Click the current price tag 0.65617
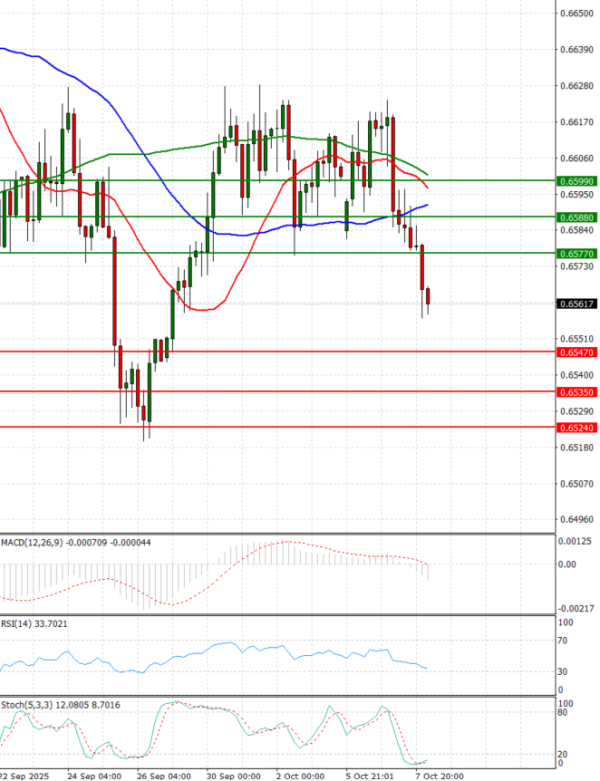This screenshot has width=600, height=781. pyautogui.click(x=575, y=304)
